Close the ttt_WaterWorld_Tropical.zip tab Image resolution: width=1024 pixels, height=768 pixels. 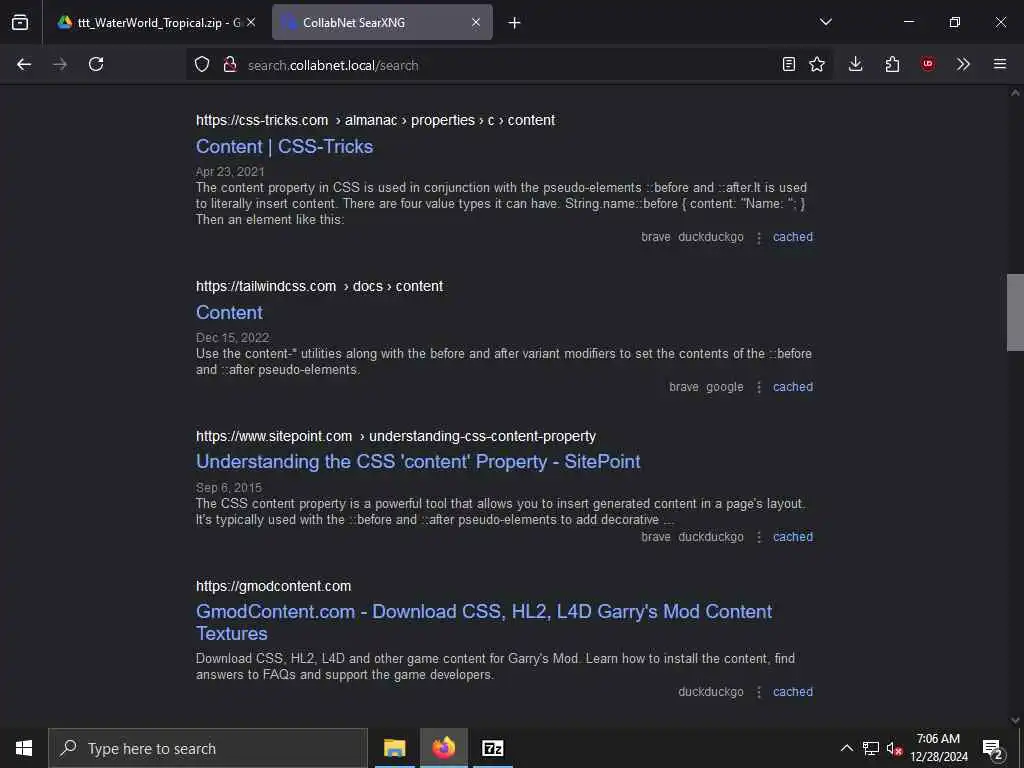pos(251,22)
